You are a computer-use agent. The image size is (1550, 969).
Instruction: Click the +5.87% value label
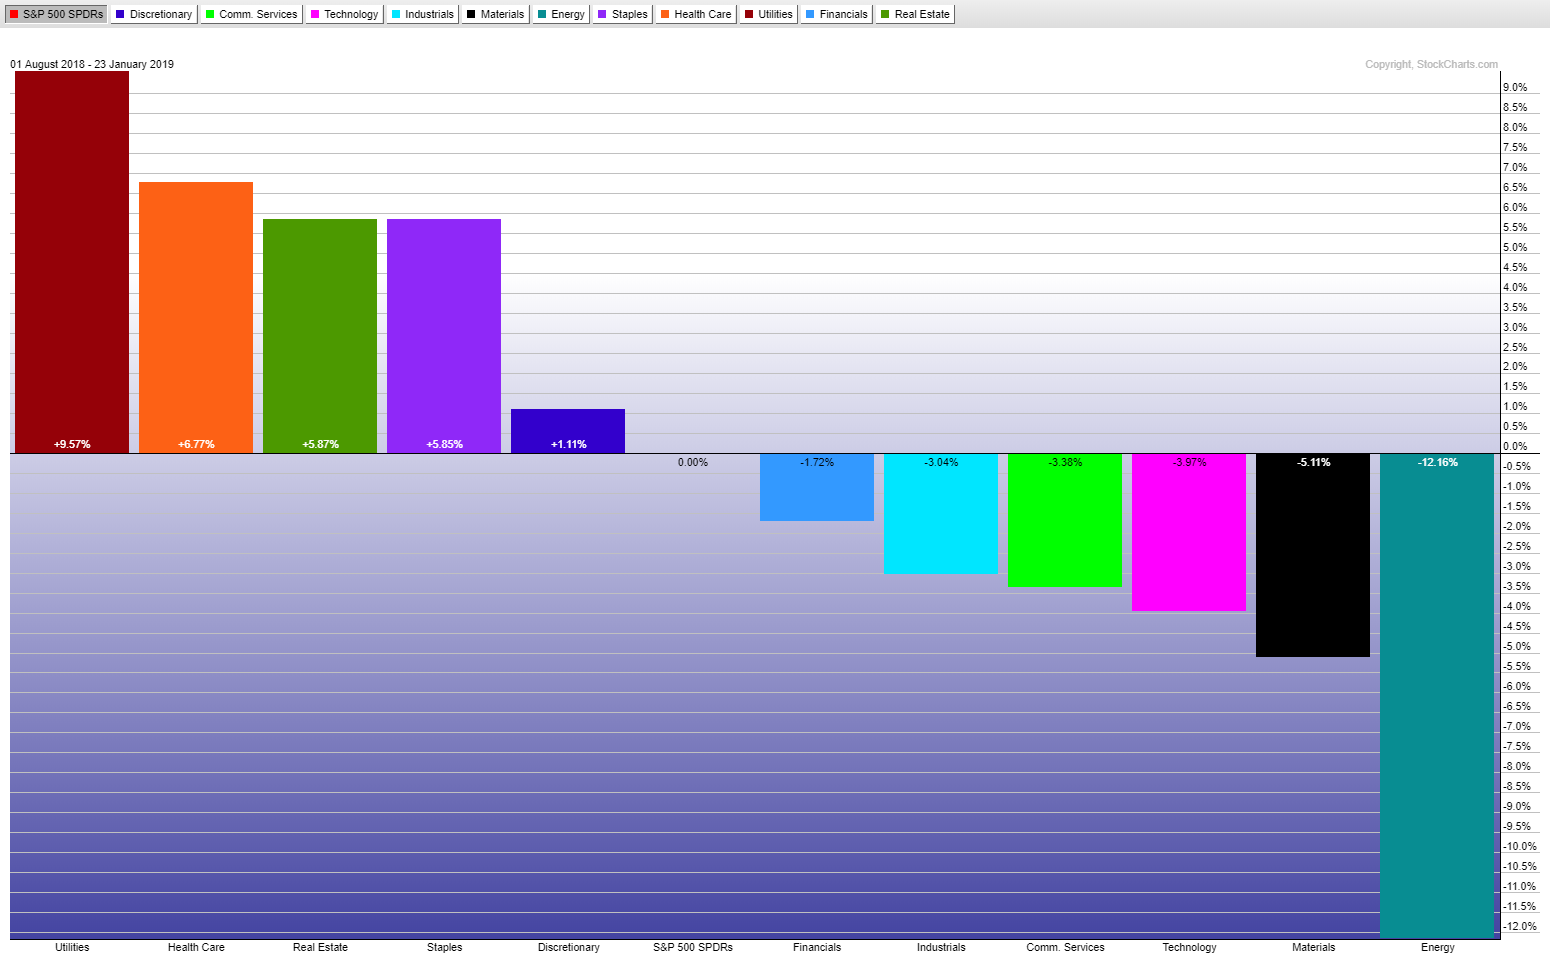(x=320, y=444)
